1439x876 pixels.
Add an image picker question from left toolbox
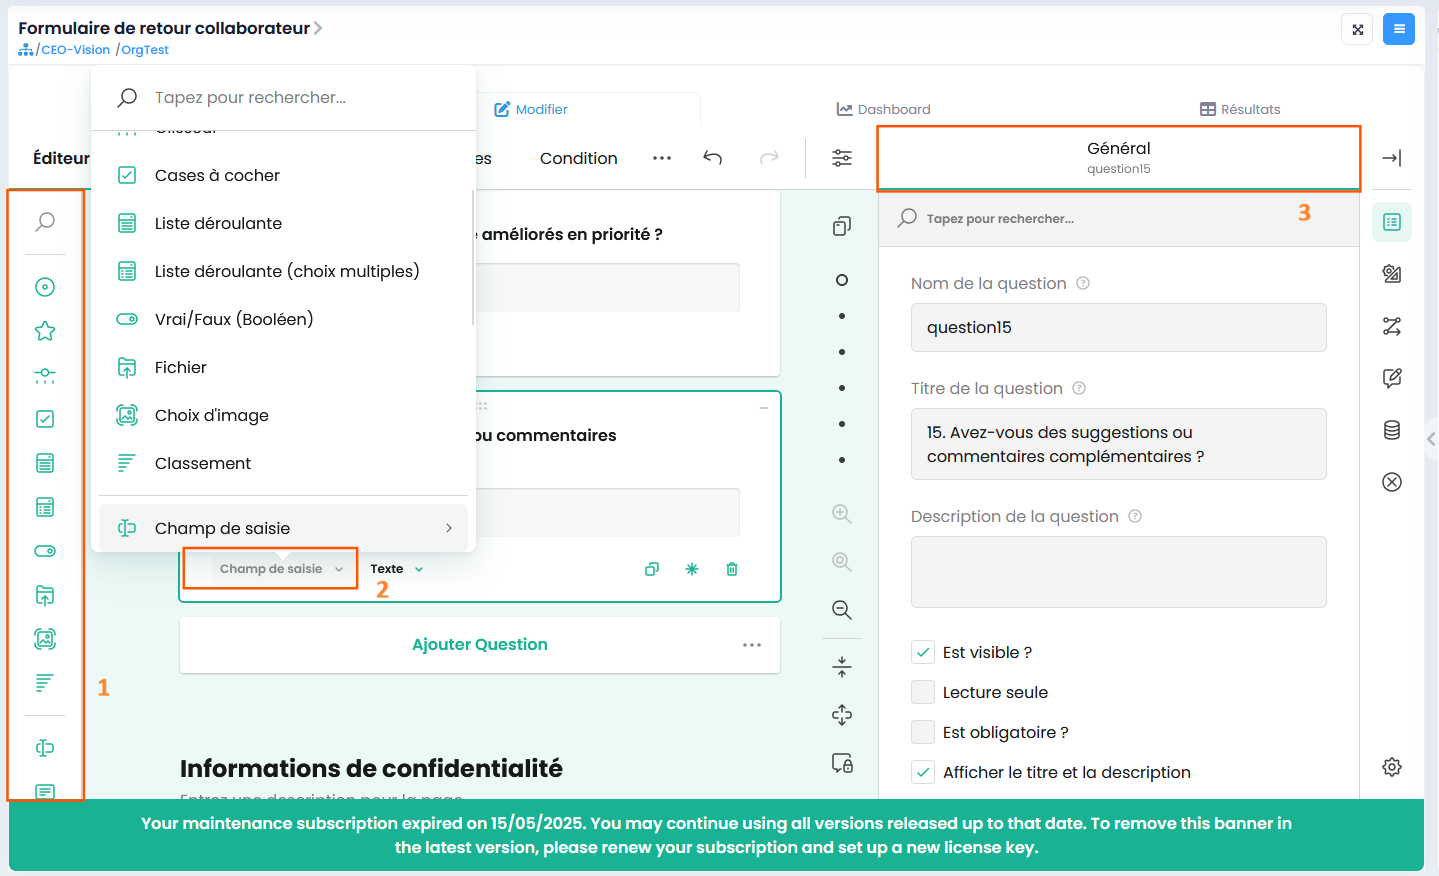pos(45,639)
